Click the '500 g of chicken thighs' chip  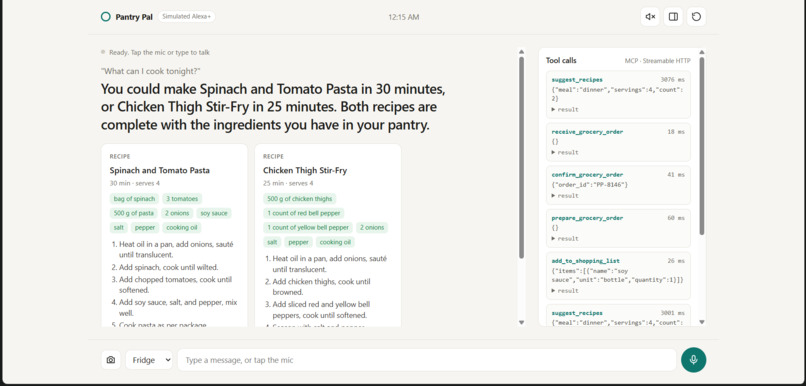[x=299, y=199]
